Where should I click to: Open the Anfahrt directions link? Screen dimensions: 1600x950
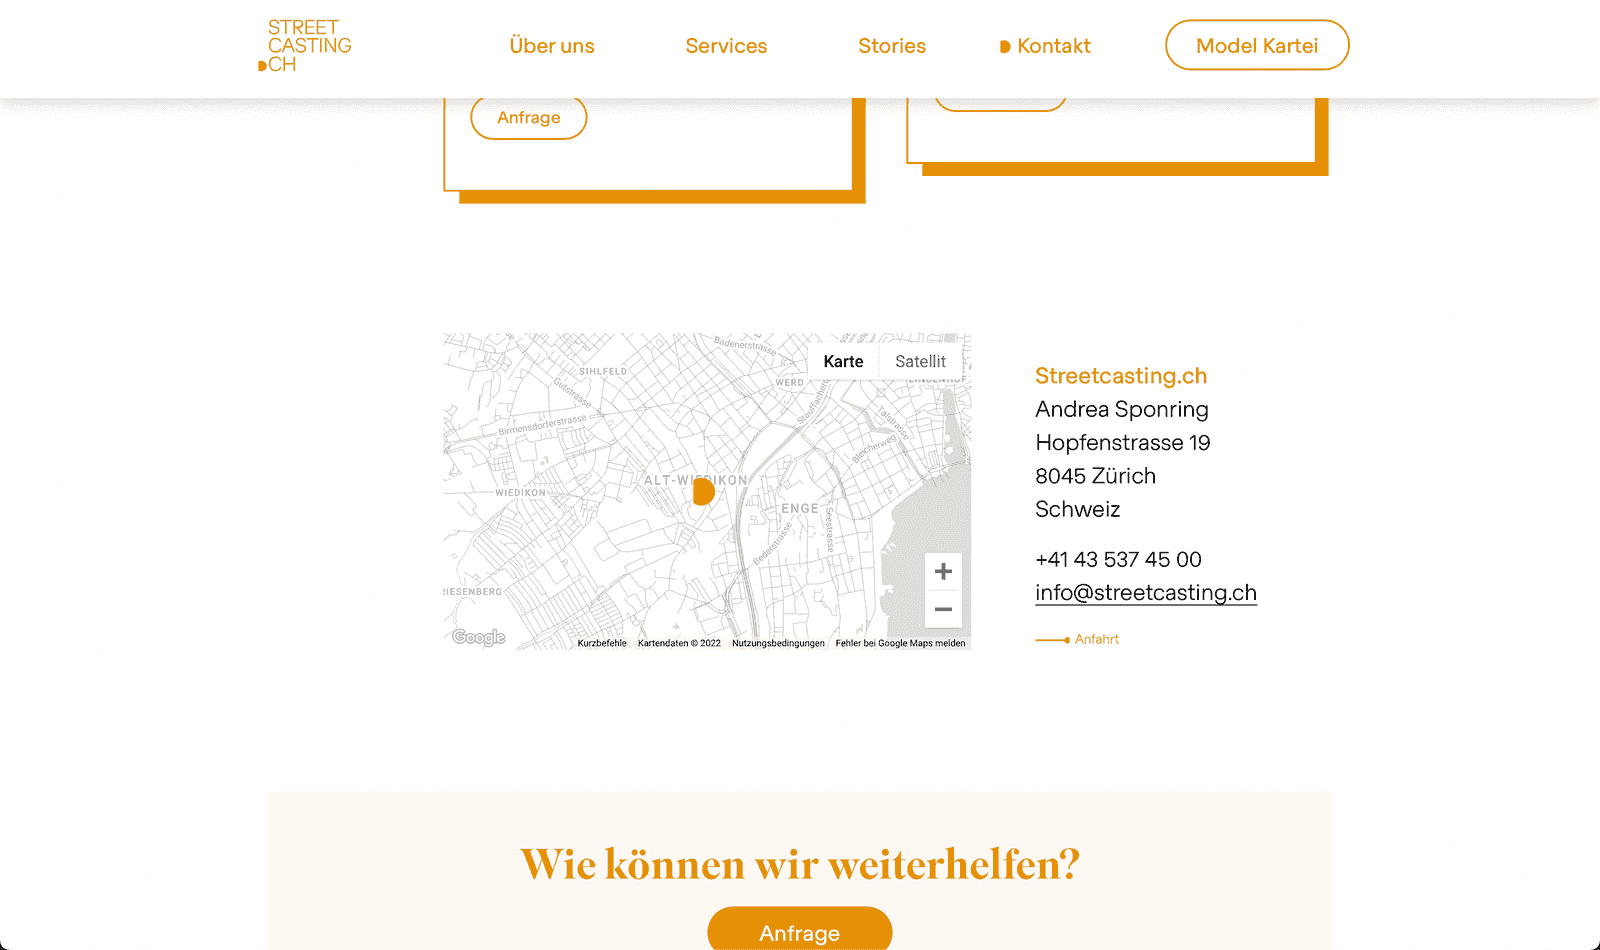(1096, 640)
